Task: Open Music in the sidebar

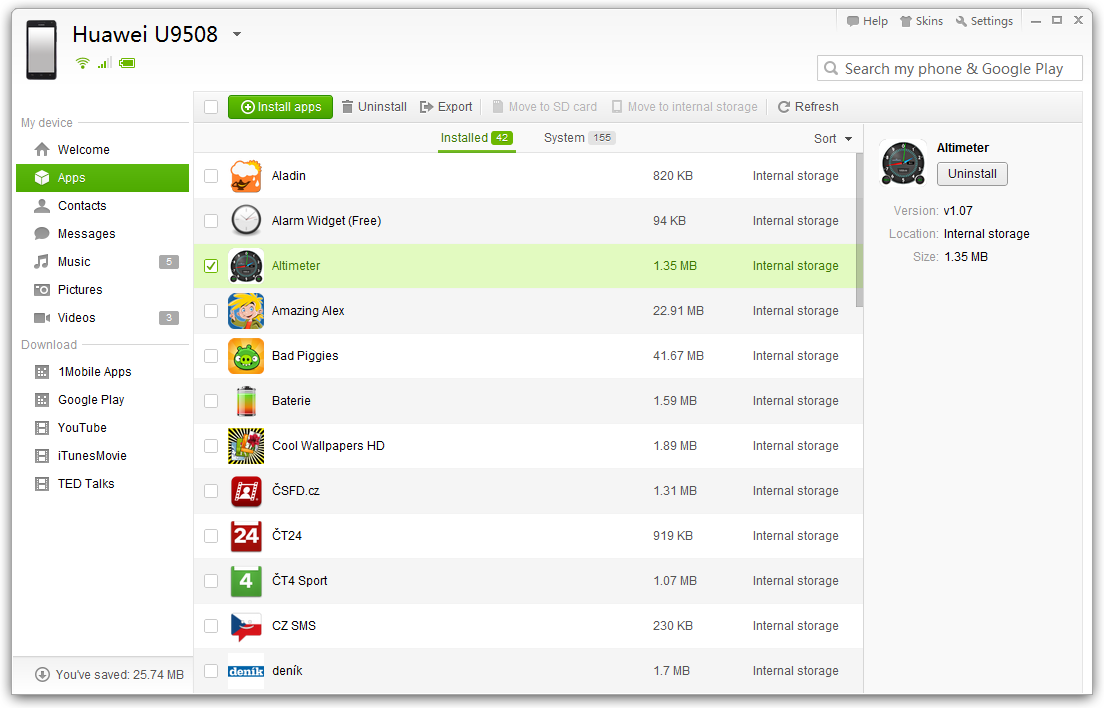Action: 103,262
